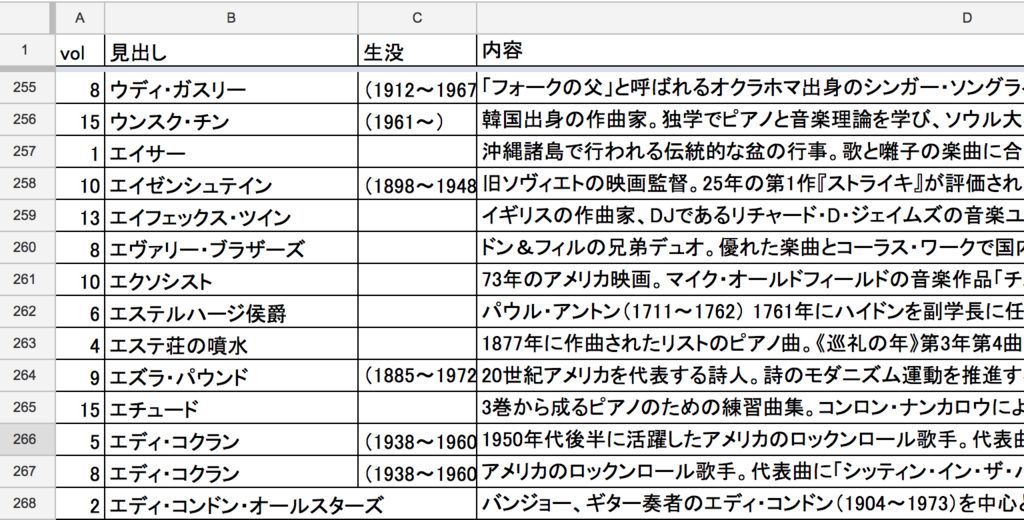Select column C header

(417, 18)
